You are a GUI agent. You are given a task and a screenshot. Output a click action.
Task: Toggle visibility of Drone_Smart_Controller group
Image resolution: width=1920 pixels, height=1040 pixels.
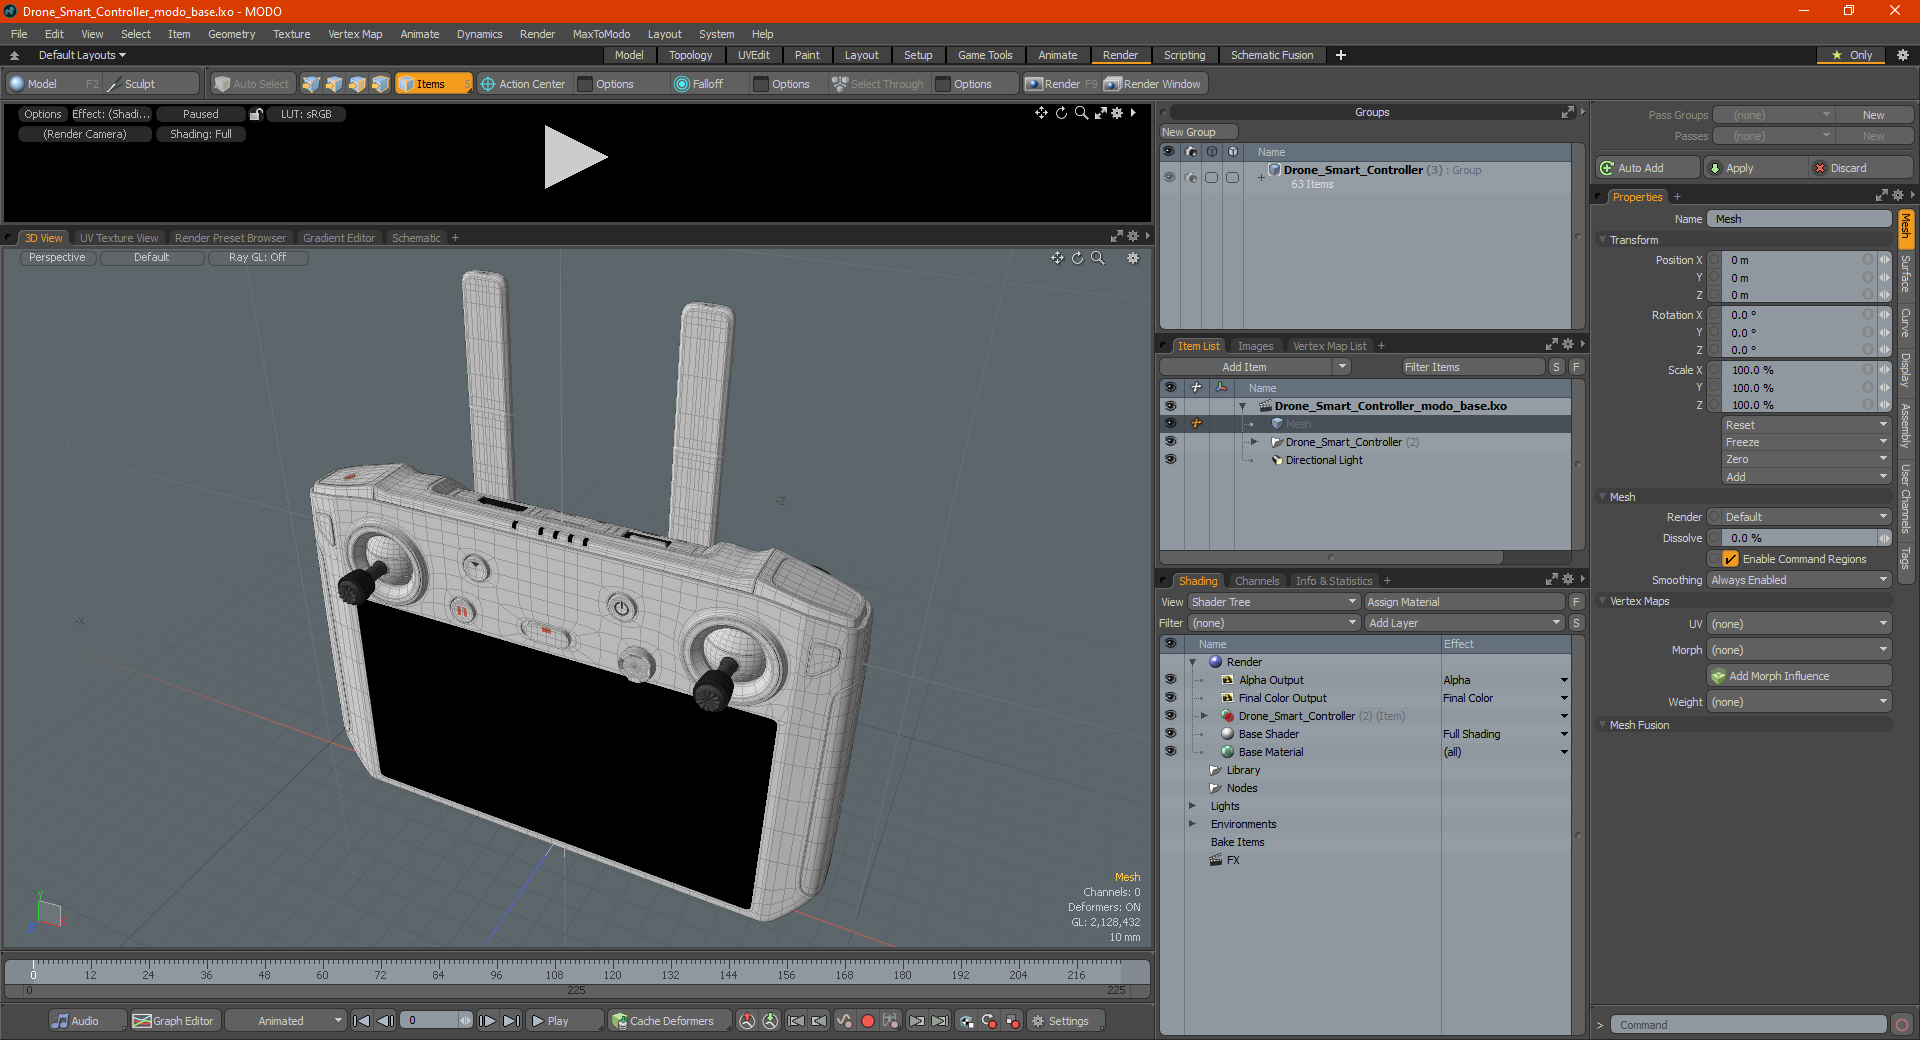coord(1168,177)
